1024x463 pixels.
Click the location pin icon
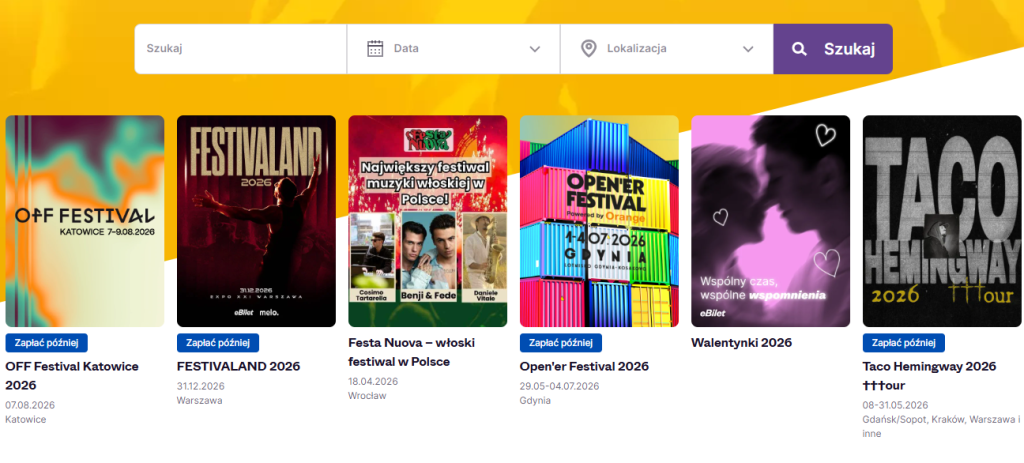coord(589,48)
